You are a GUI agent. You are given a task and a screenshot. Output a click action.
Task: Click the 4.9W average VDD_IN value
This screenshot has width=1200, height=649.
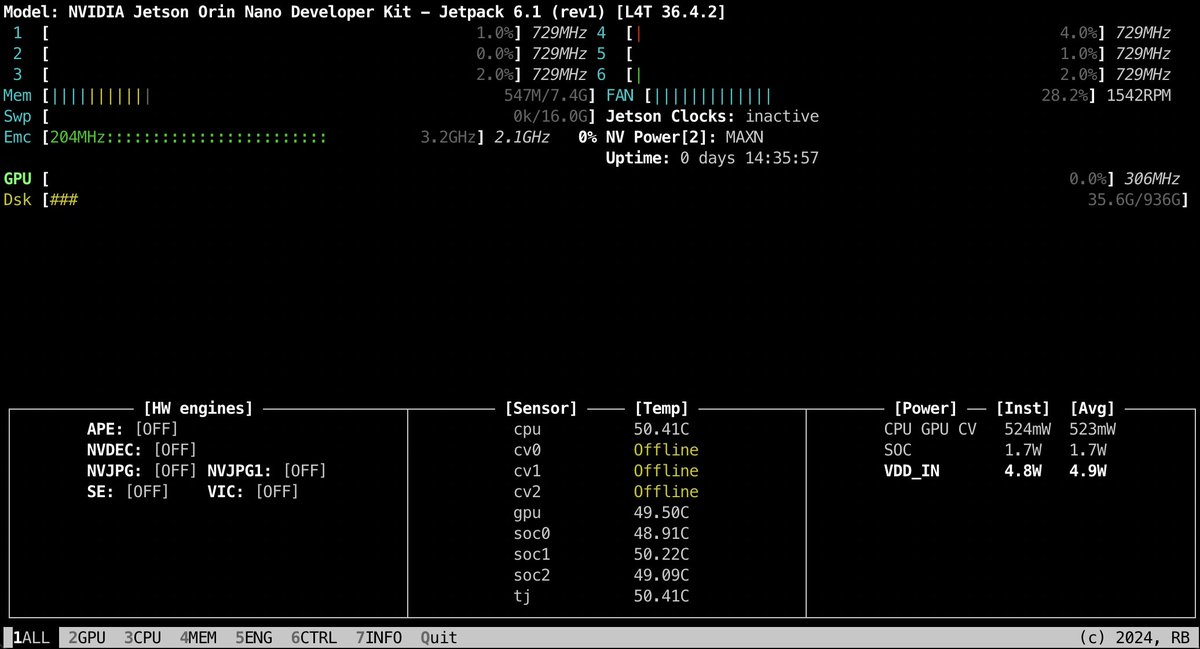1088,471
